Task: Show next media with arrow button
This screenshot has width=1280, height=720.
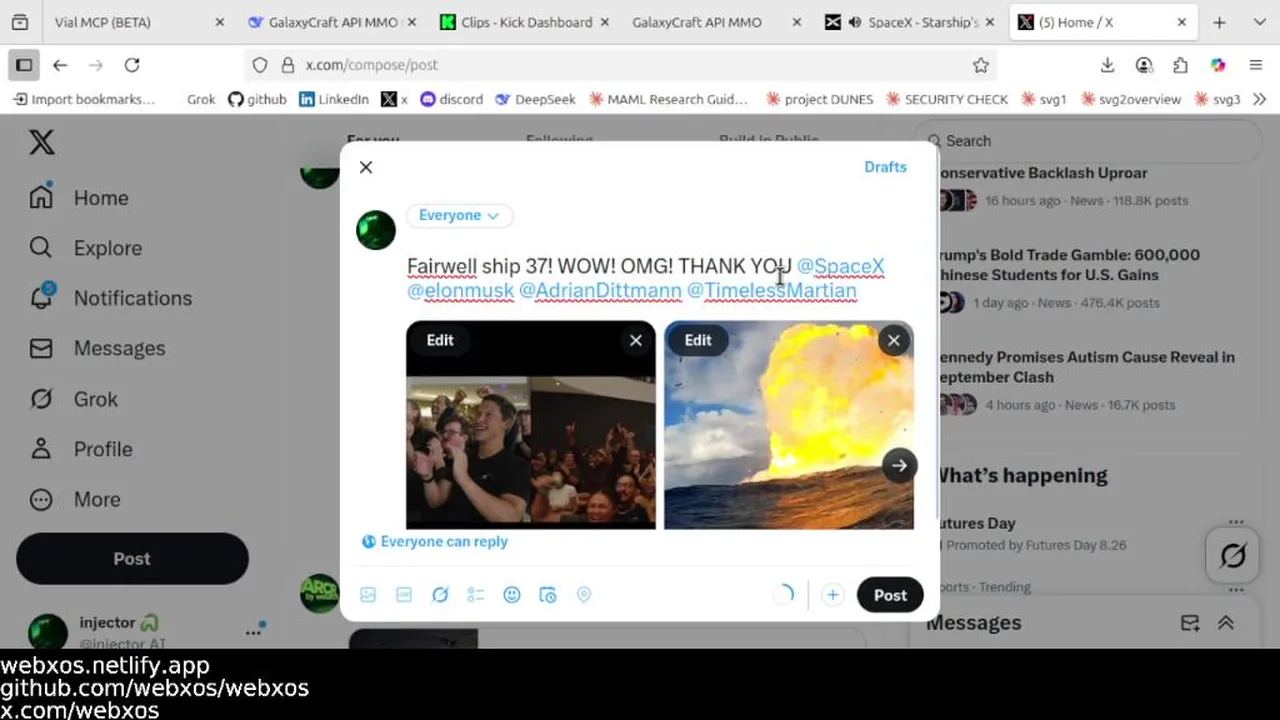Action: [899, 465]
